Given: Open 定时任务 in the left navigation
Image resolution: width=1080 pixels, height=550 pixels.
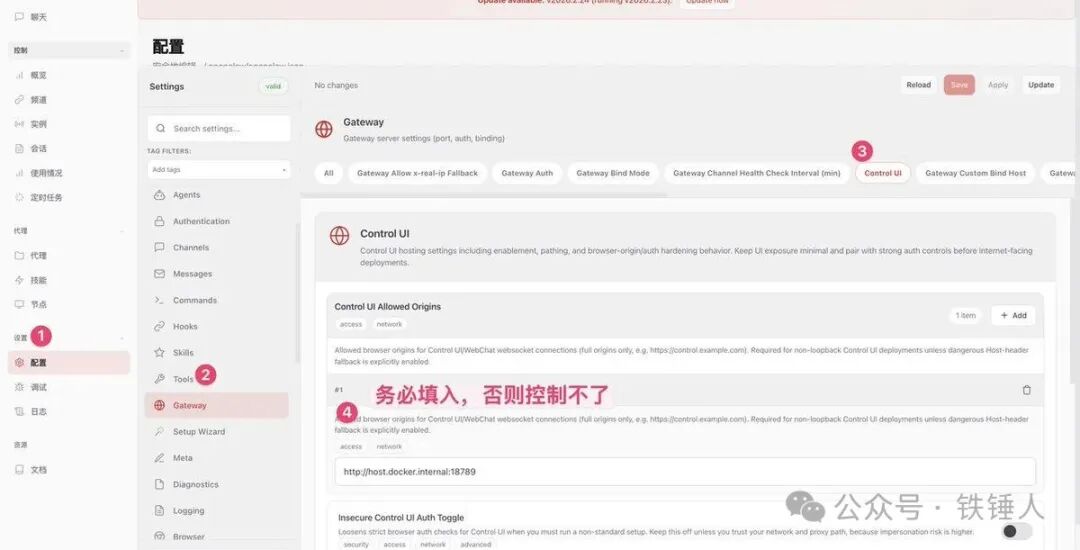Looking at the screenshot, I should tap(46, 198).
